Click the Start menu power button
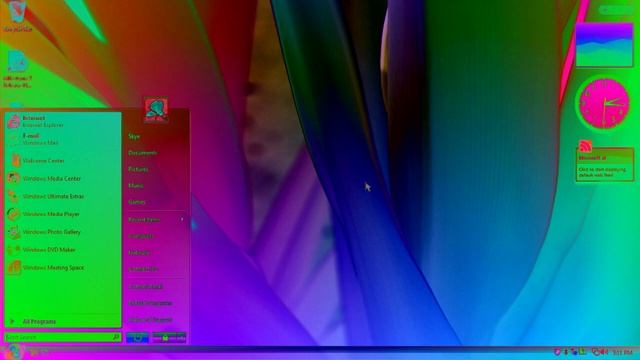 click(138, 338)
